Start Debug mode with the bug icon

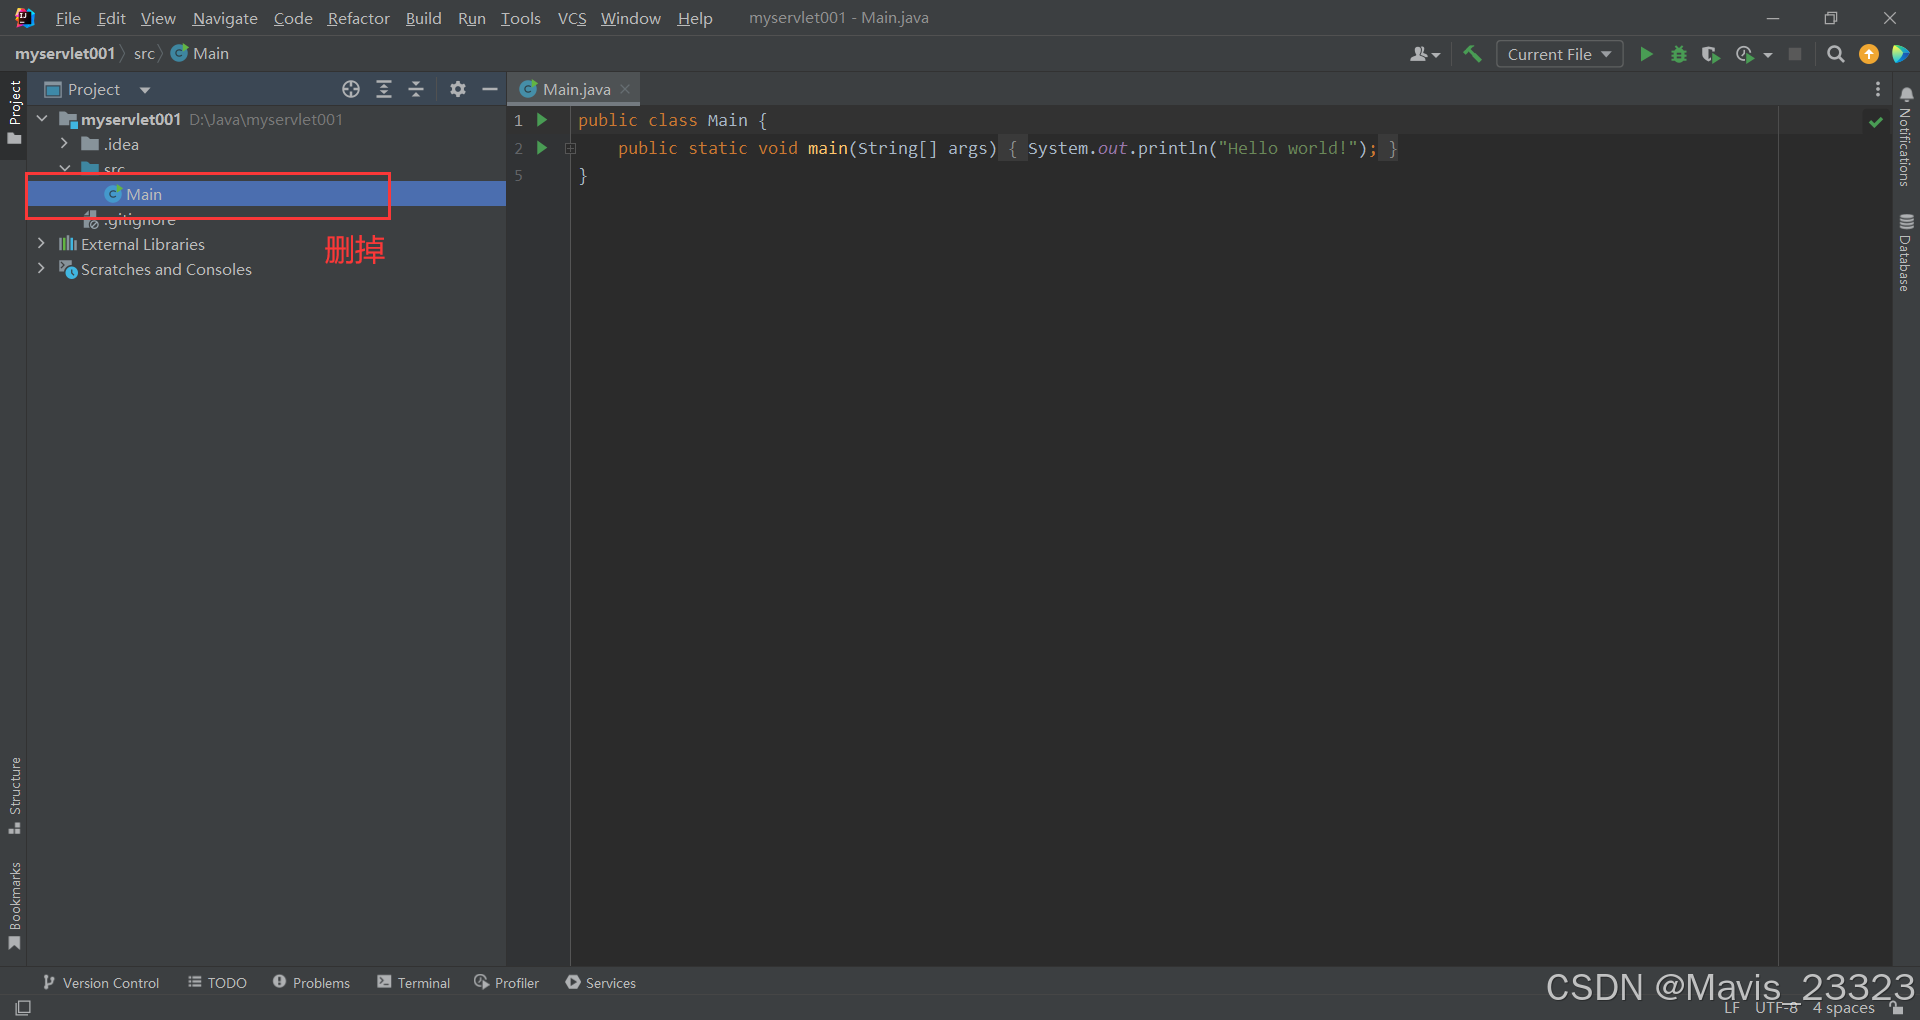tap(1679, 54)
